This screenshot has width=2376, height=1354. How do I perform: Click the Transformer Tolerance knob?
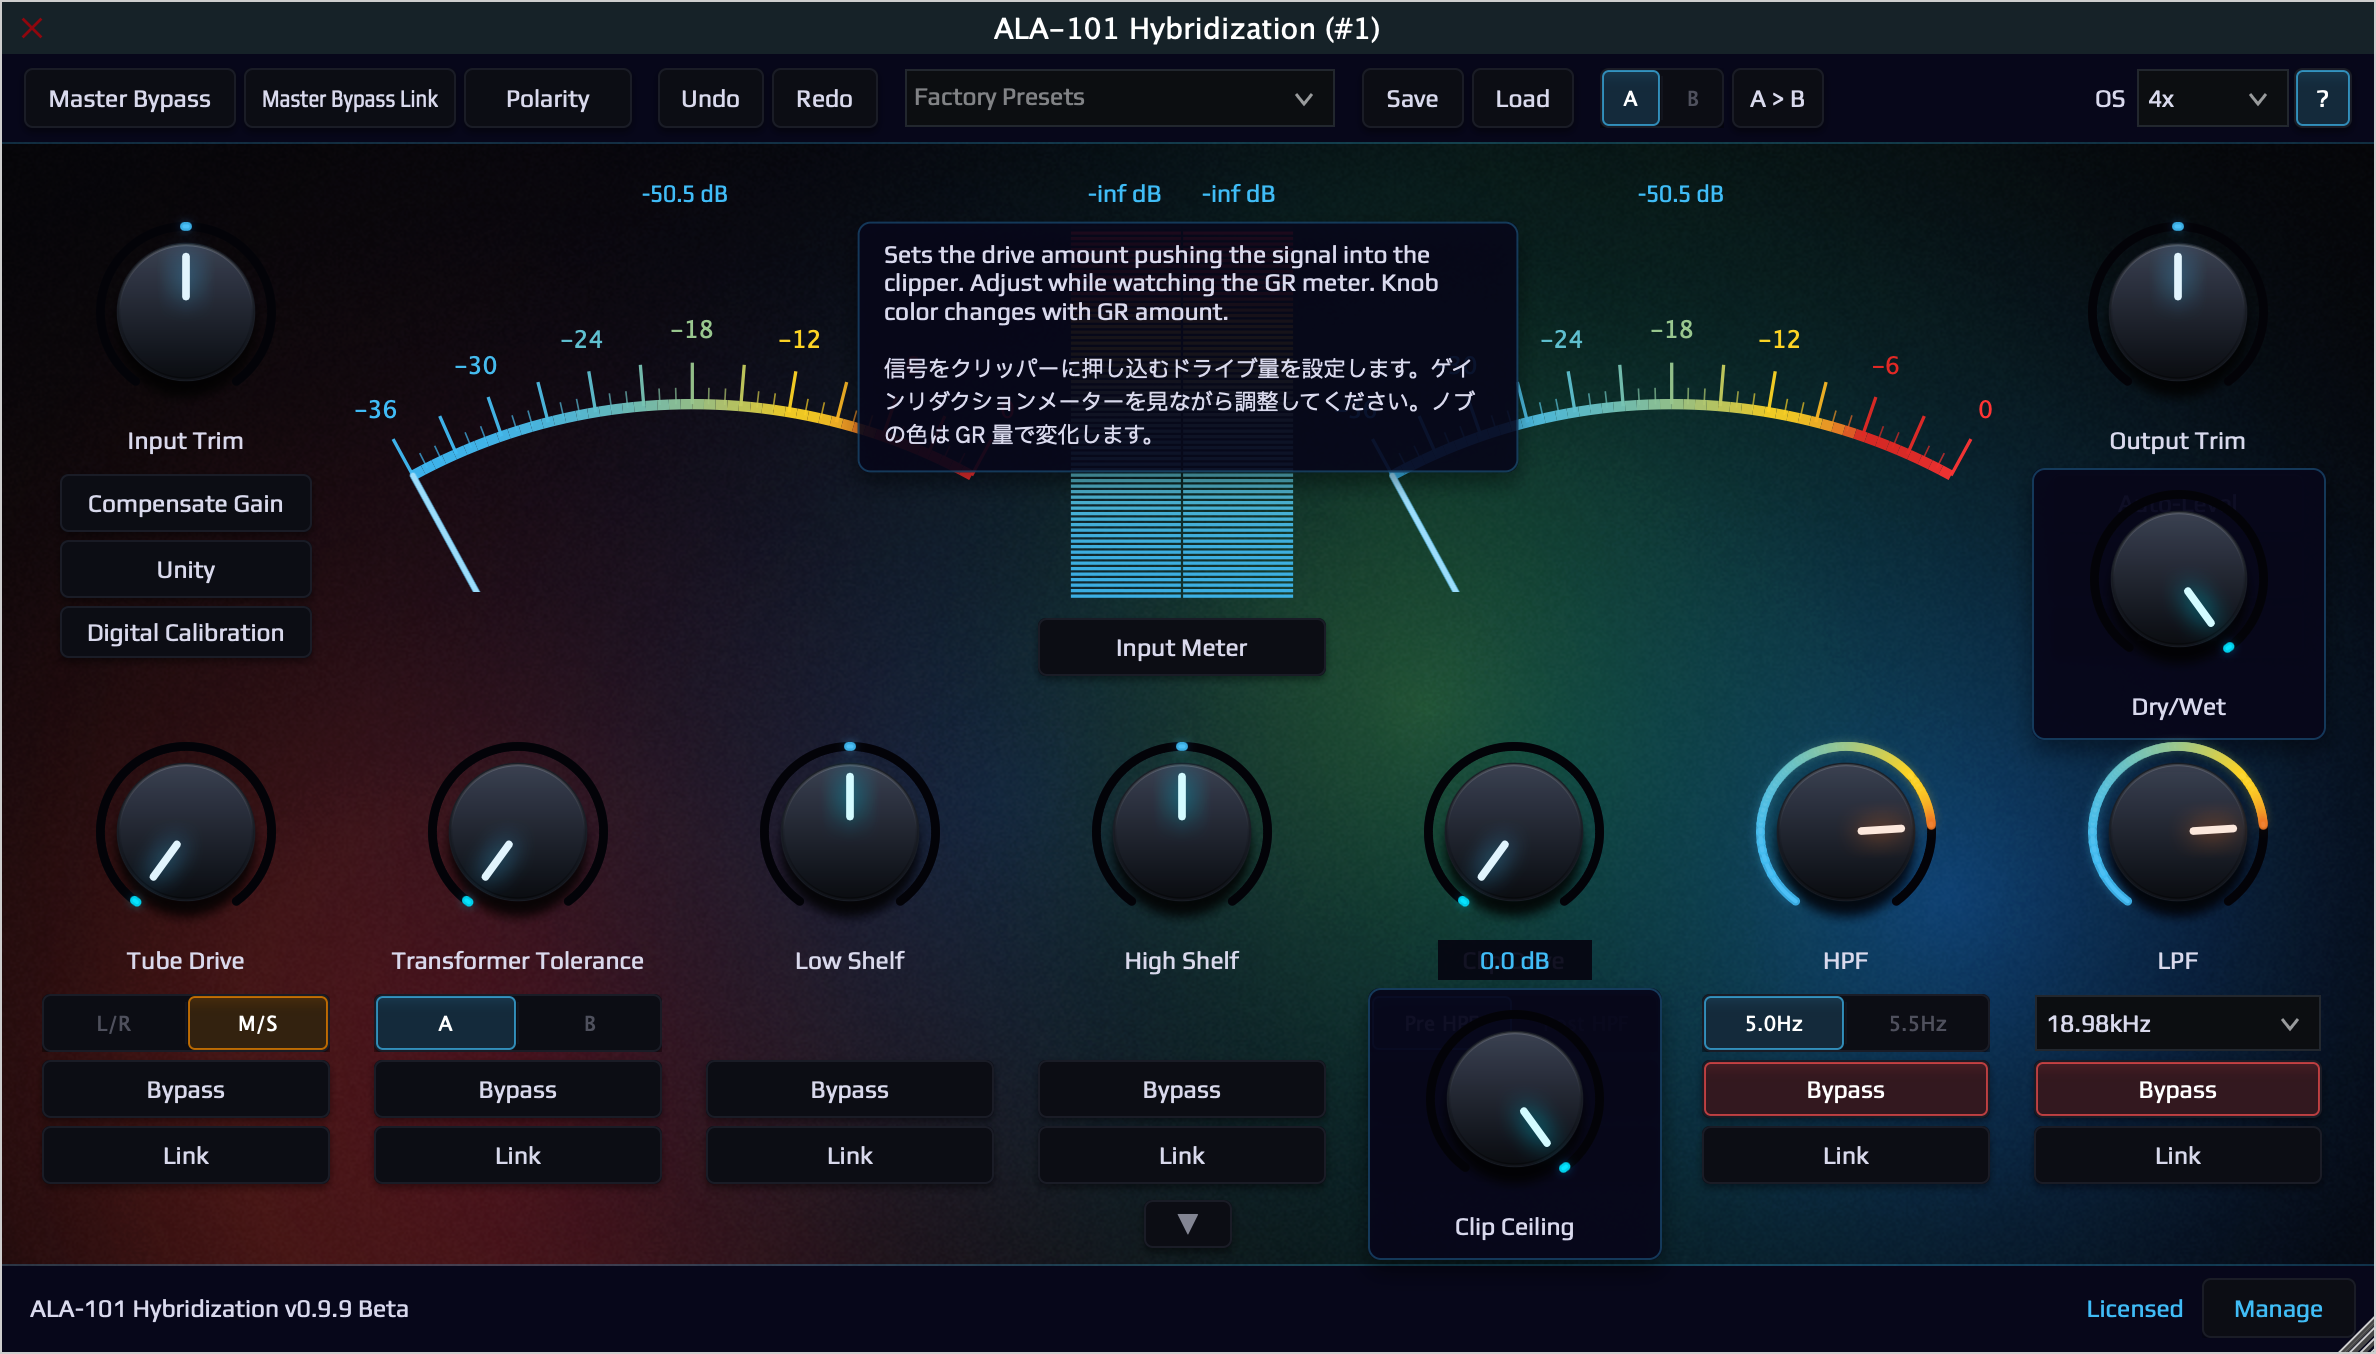[517, 832]
